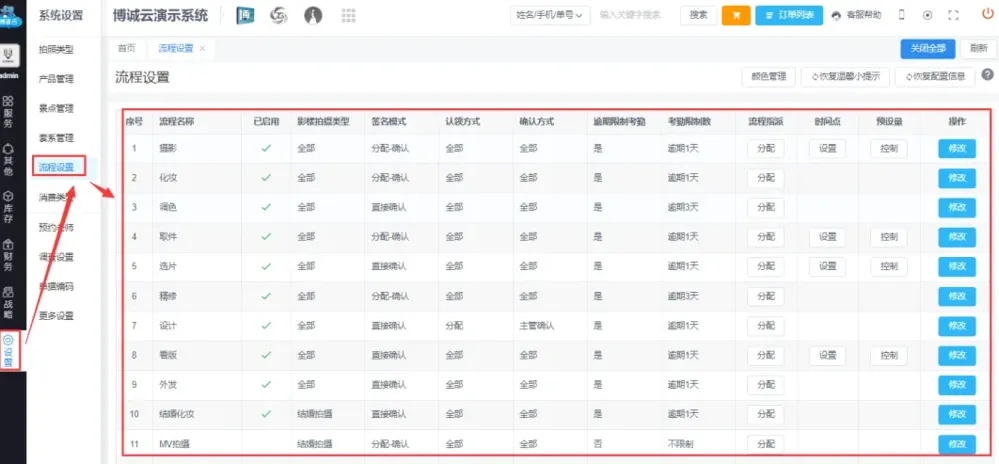Click the orange shopping cart button
999x464 pixels.
[735, 15]
